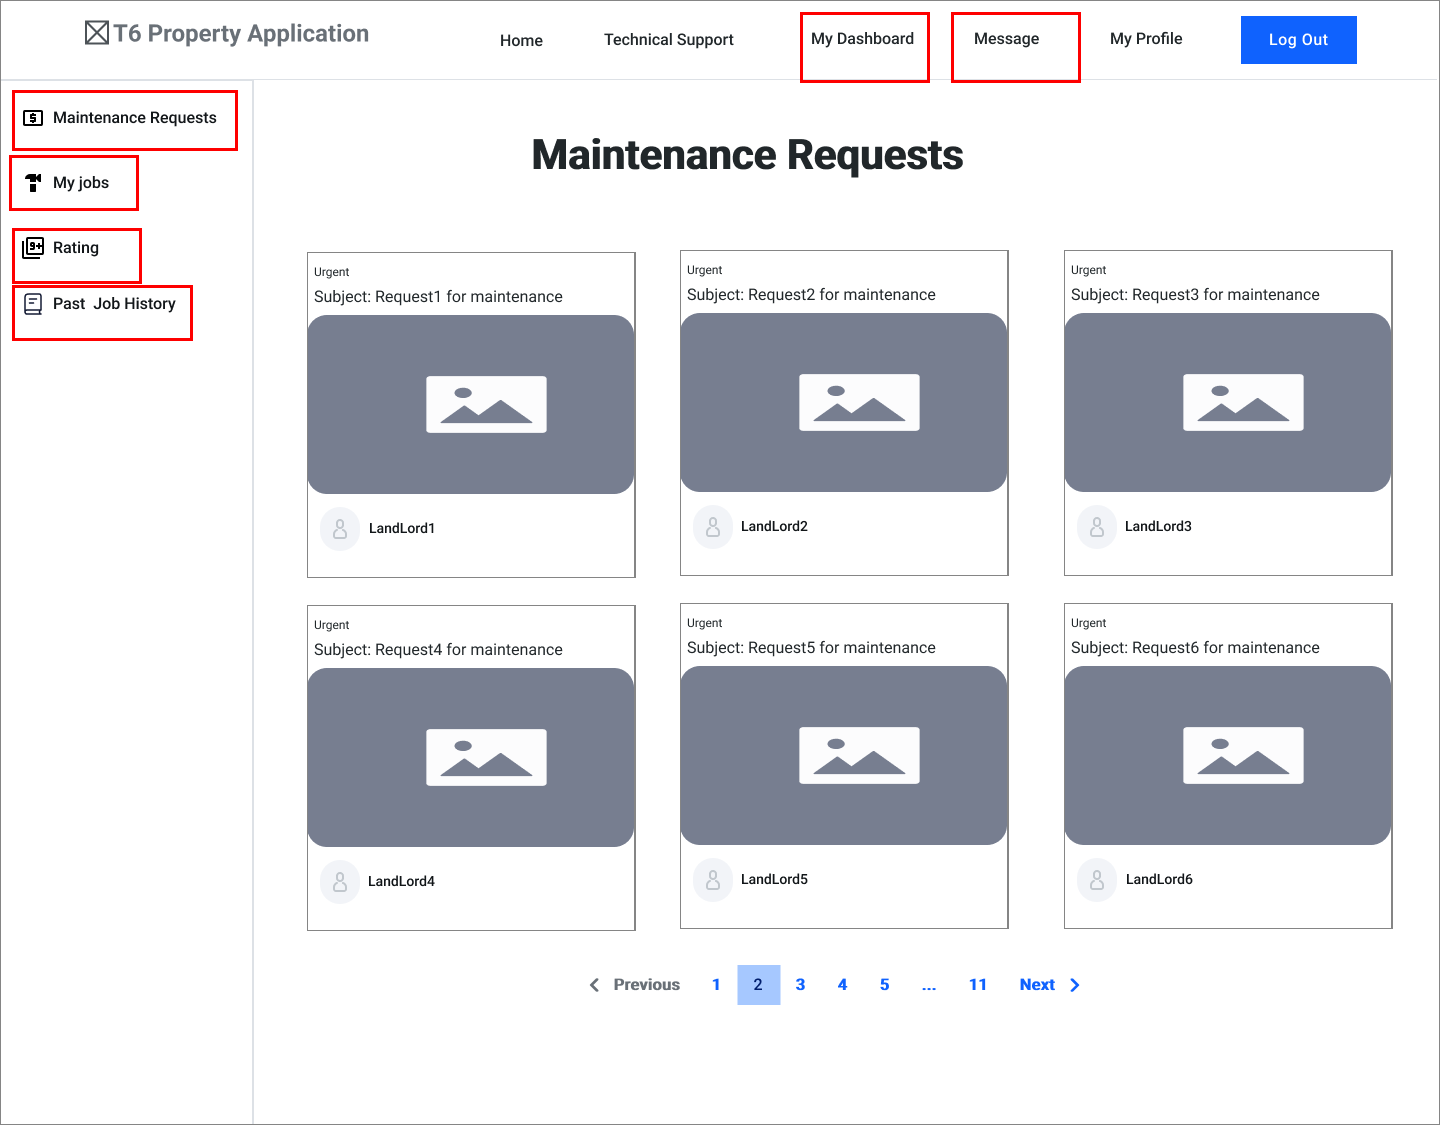Click the Rating sidebar icon
Viewport: 1440px width, 1125px height.
33,248
